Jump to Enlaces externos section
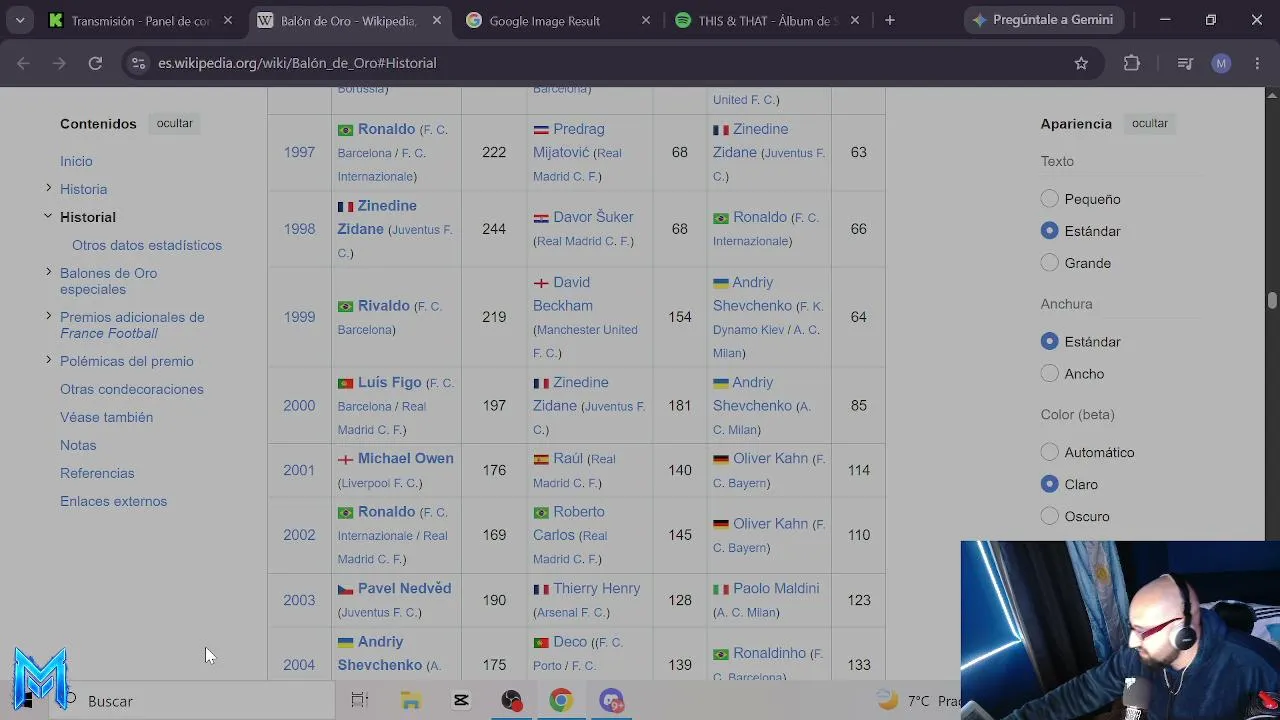1280x720 pixels. 113,501
